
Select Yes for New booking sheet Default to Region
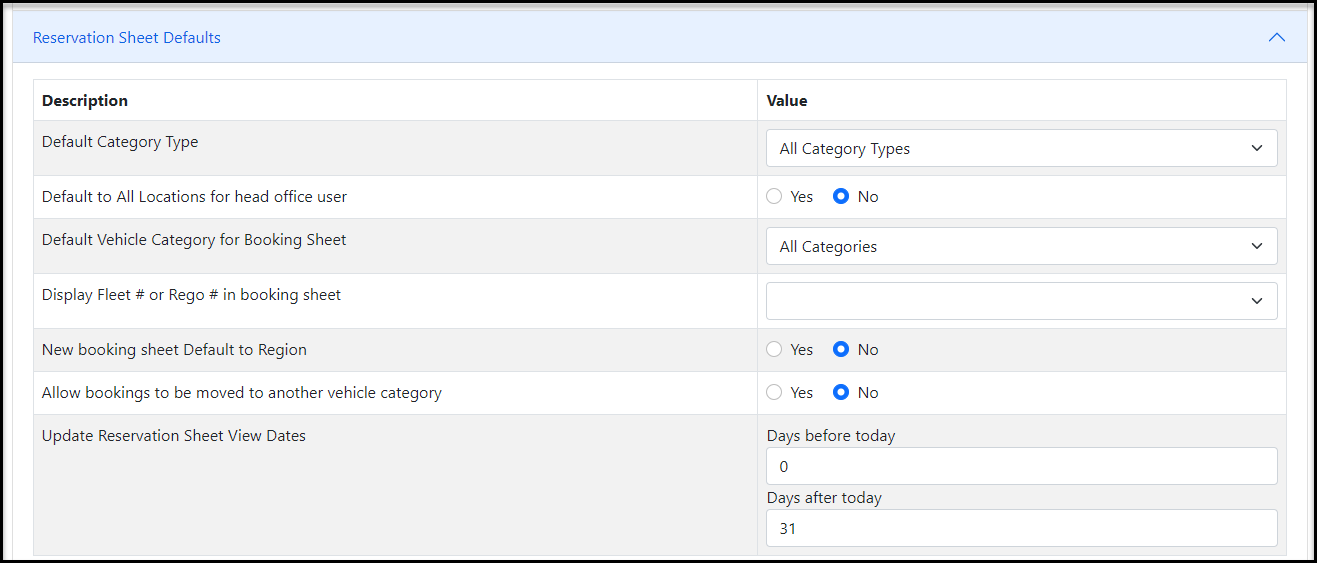(774, 350)
